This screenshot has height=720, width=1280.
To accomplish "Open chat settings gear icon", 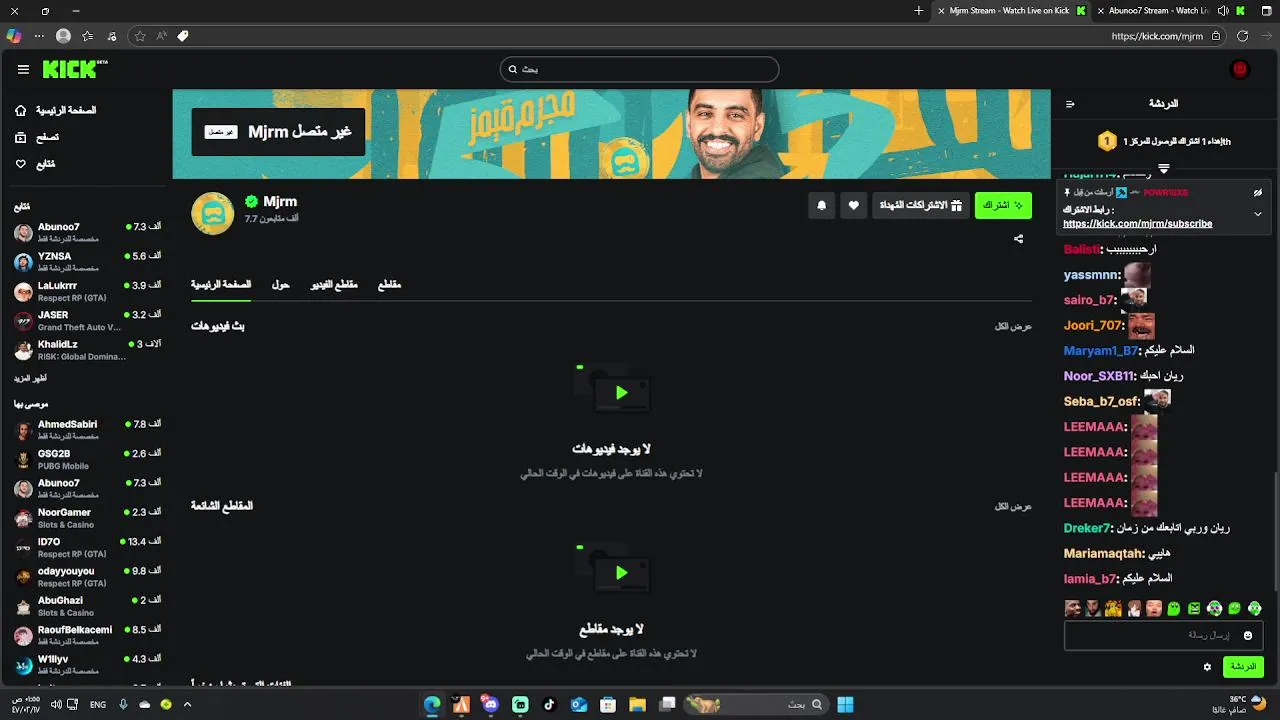I will 1207,667.
